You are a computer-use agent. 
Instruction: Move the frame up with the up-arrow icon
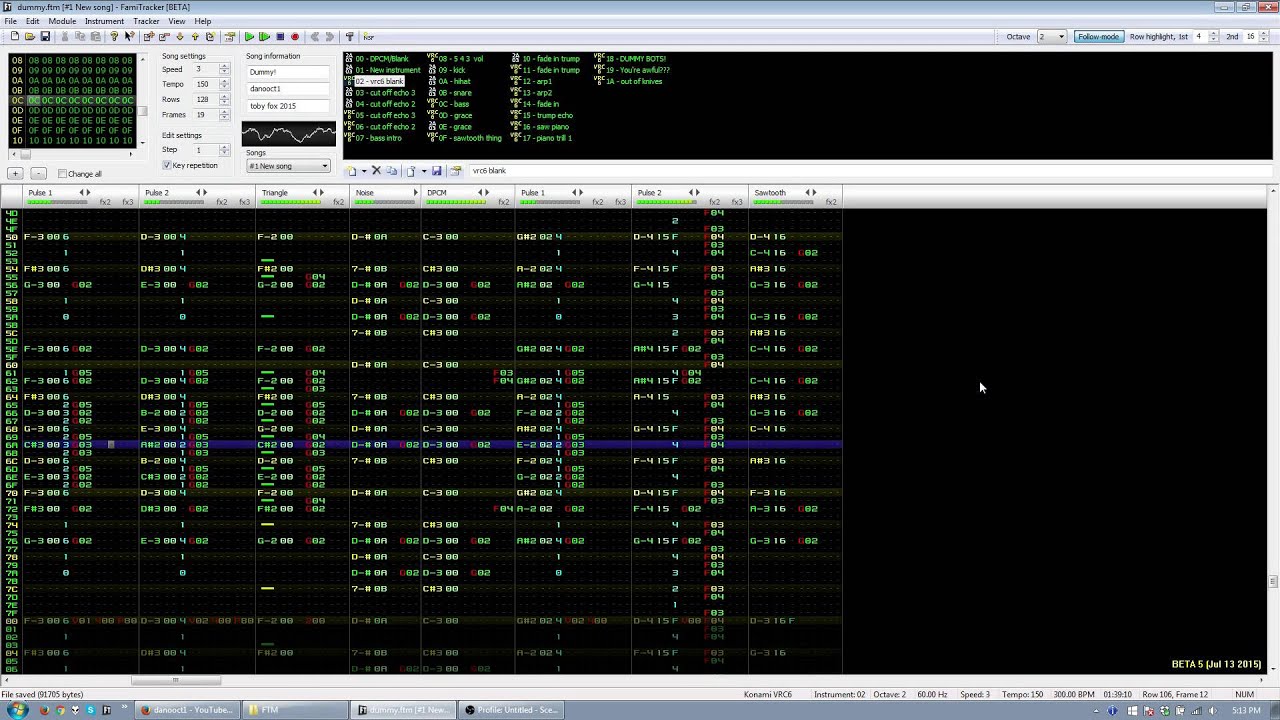[x=195, y=36]
